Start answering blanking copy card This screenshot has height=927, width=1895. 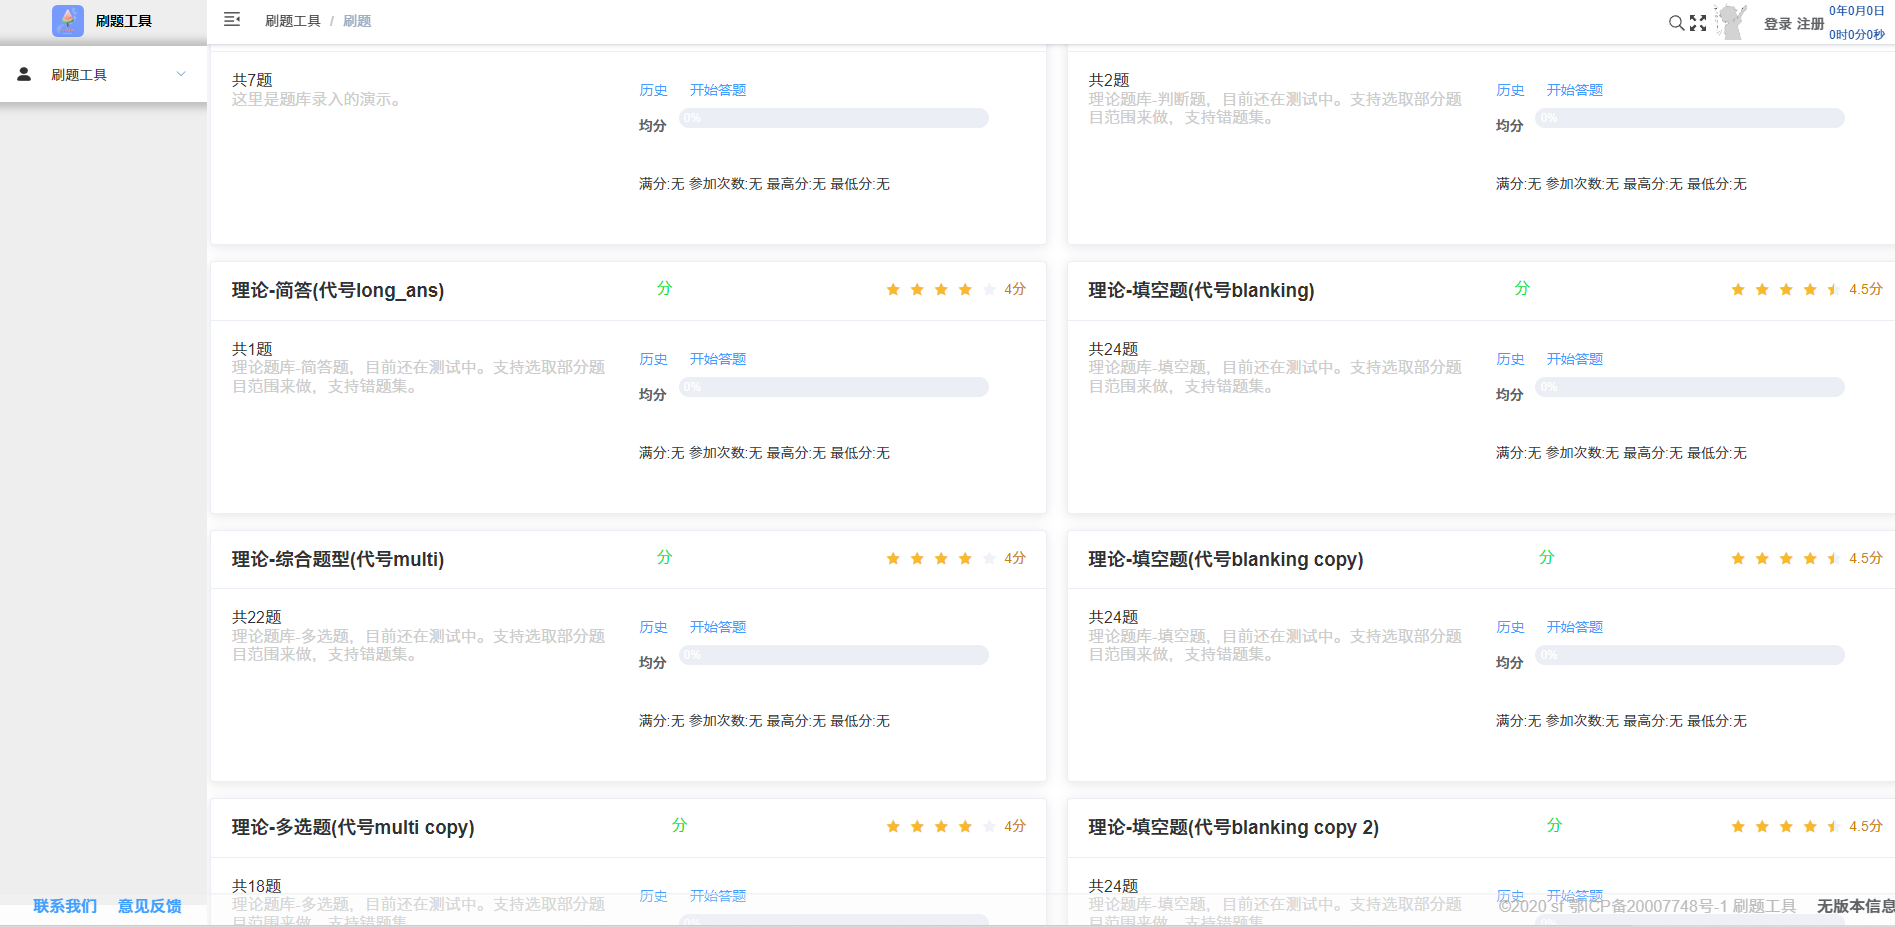point(1575,627)
